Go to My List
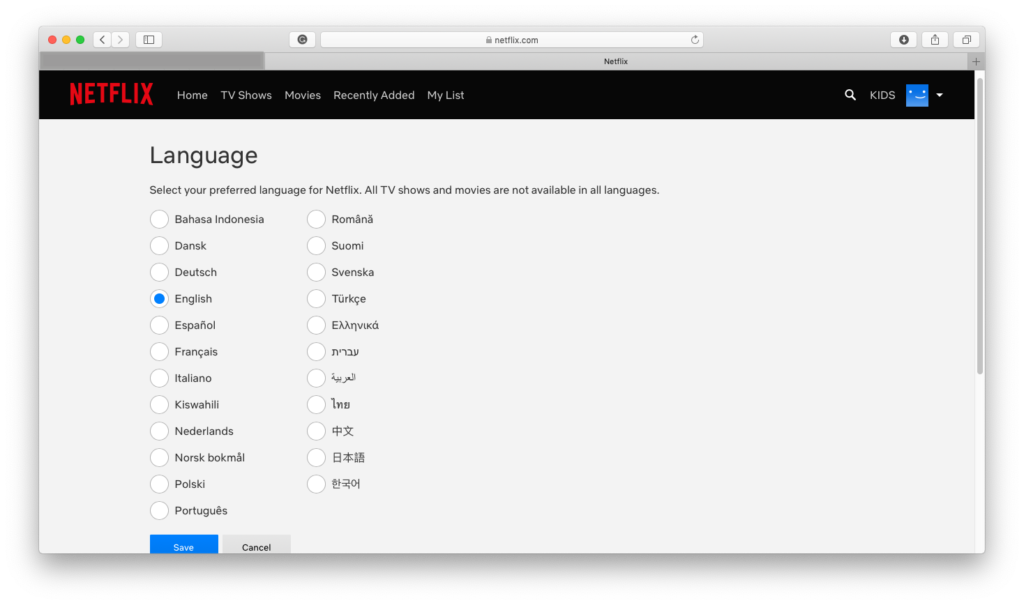 pos(445,96)
